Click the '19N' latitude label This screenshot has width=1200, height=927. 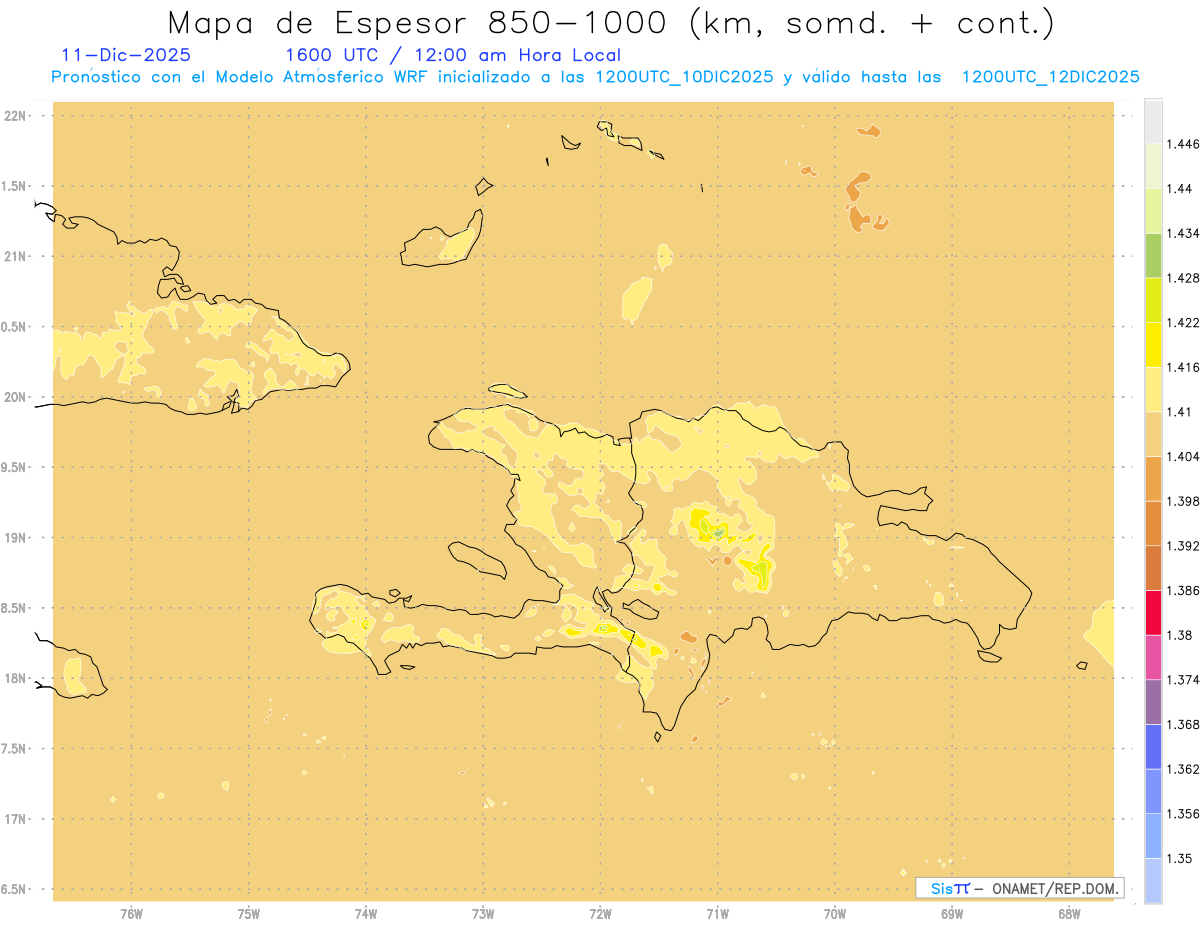15,538
